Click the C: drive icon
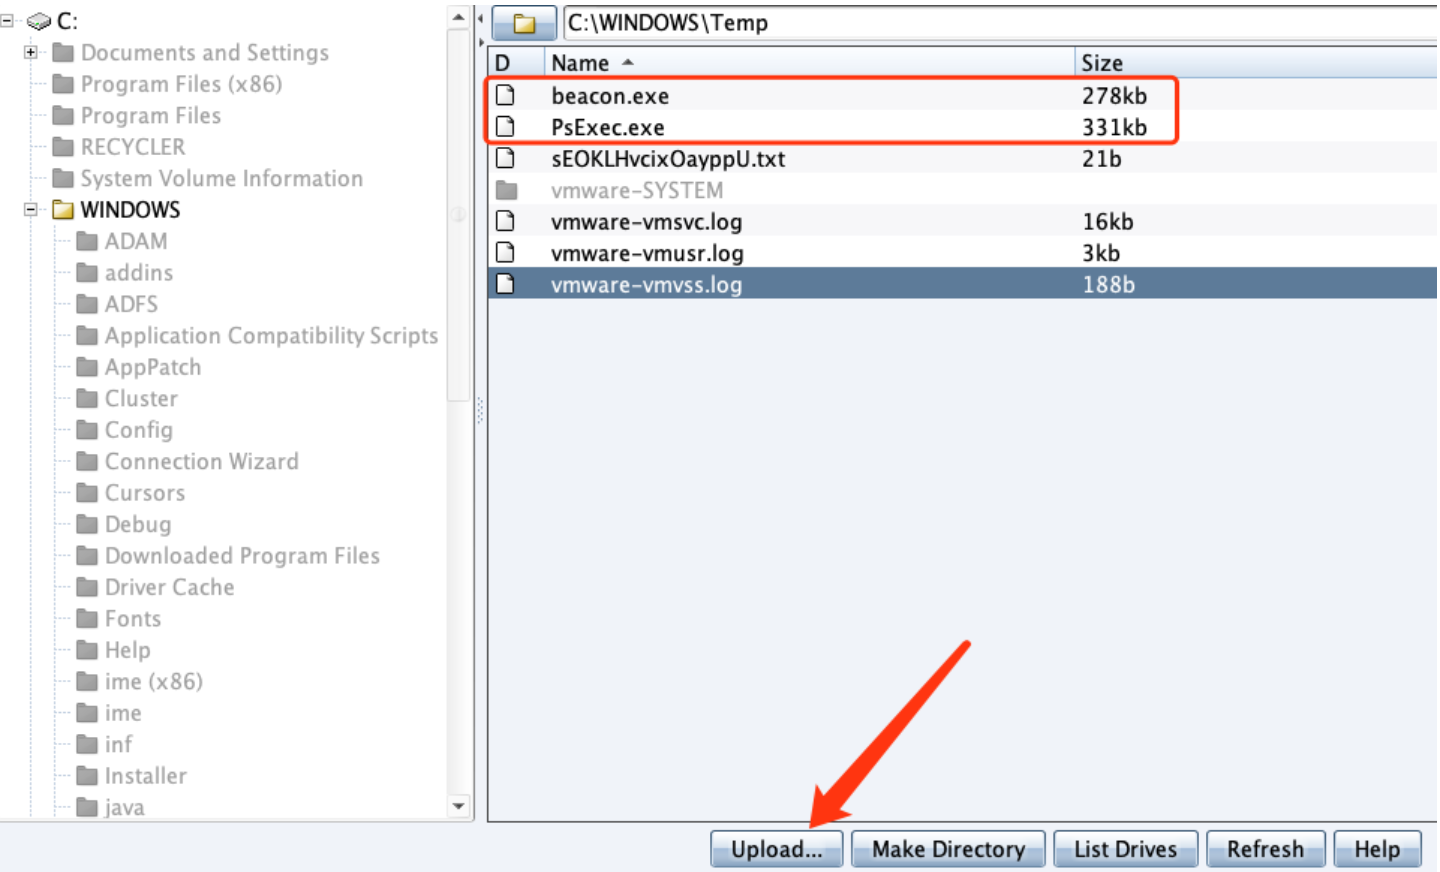 coord(39,21)
